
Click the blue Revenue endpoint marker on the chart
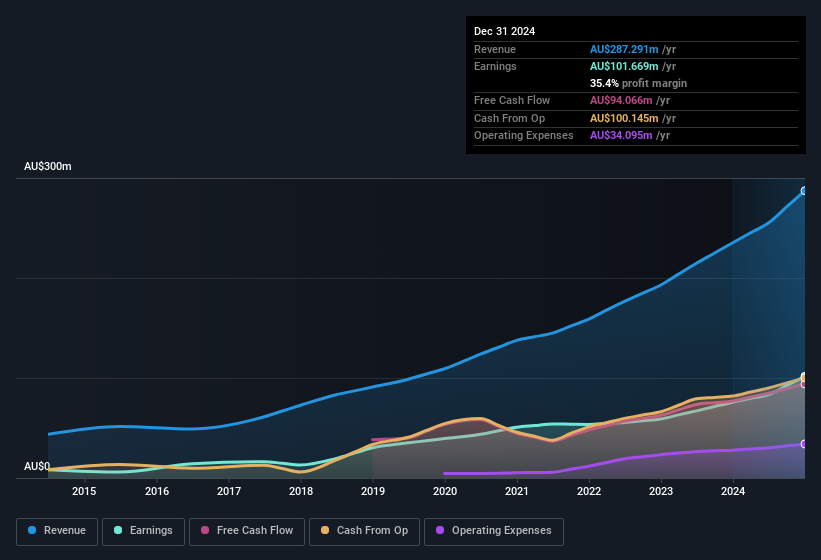(804, 191)
